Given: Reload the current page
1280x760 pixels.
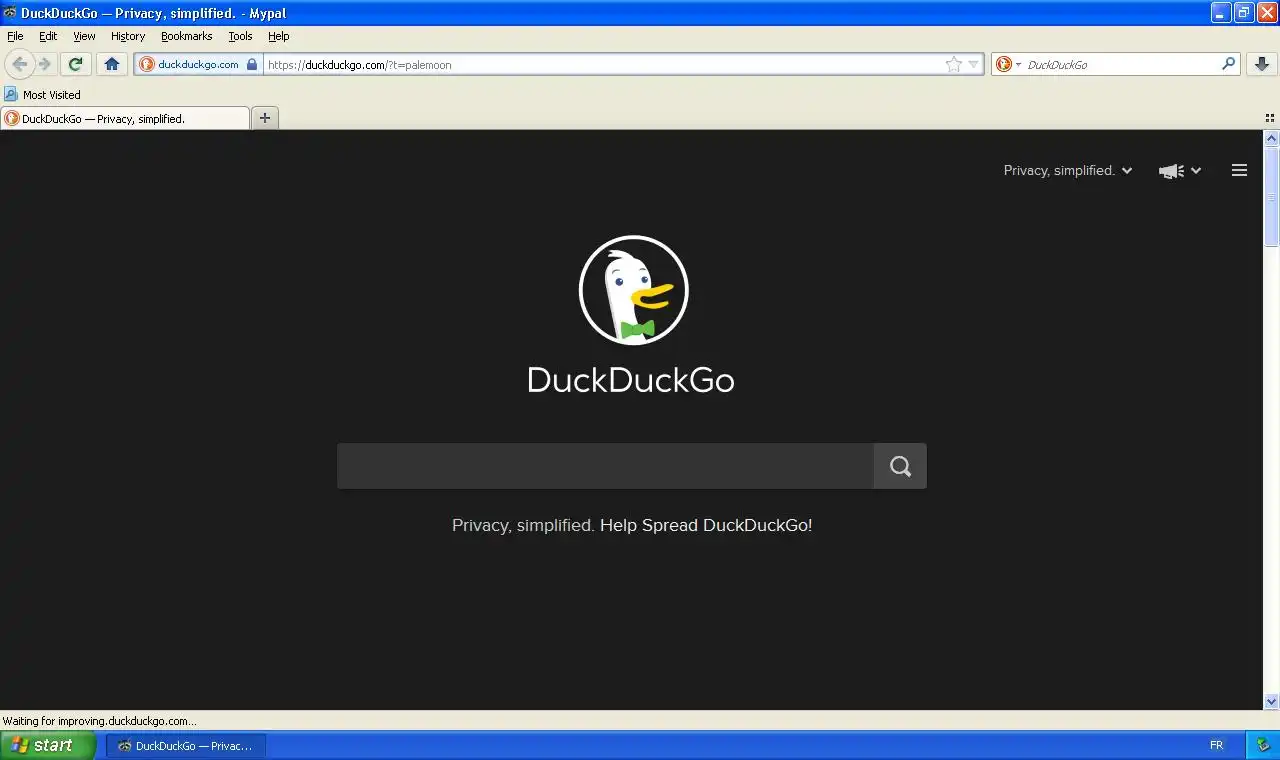Looking at the screenshot, I should point(75,64).
